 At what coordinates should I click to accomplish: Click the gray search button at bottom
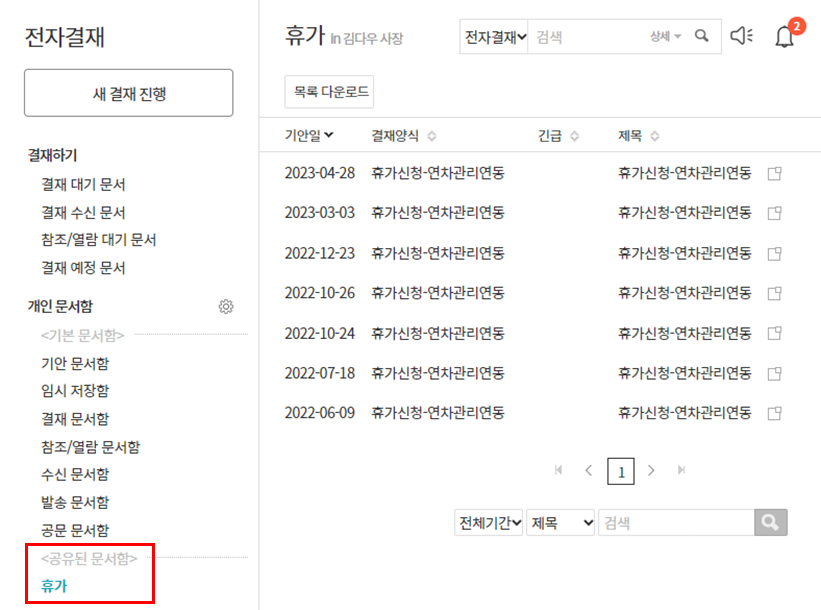click(770, 522)
